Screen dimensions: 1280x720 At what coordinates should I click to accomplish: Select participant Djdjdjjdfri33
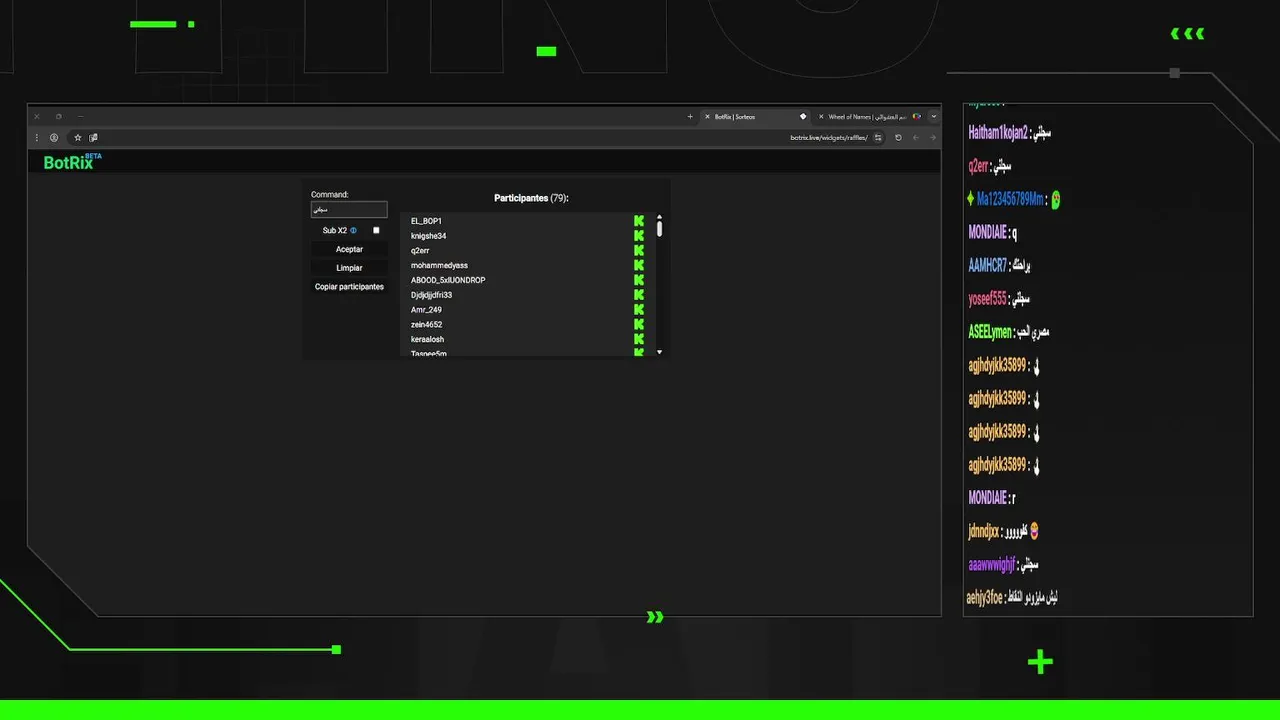(431, 295)
